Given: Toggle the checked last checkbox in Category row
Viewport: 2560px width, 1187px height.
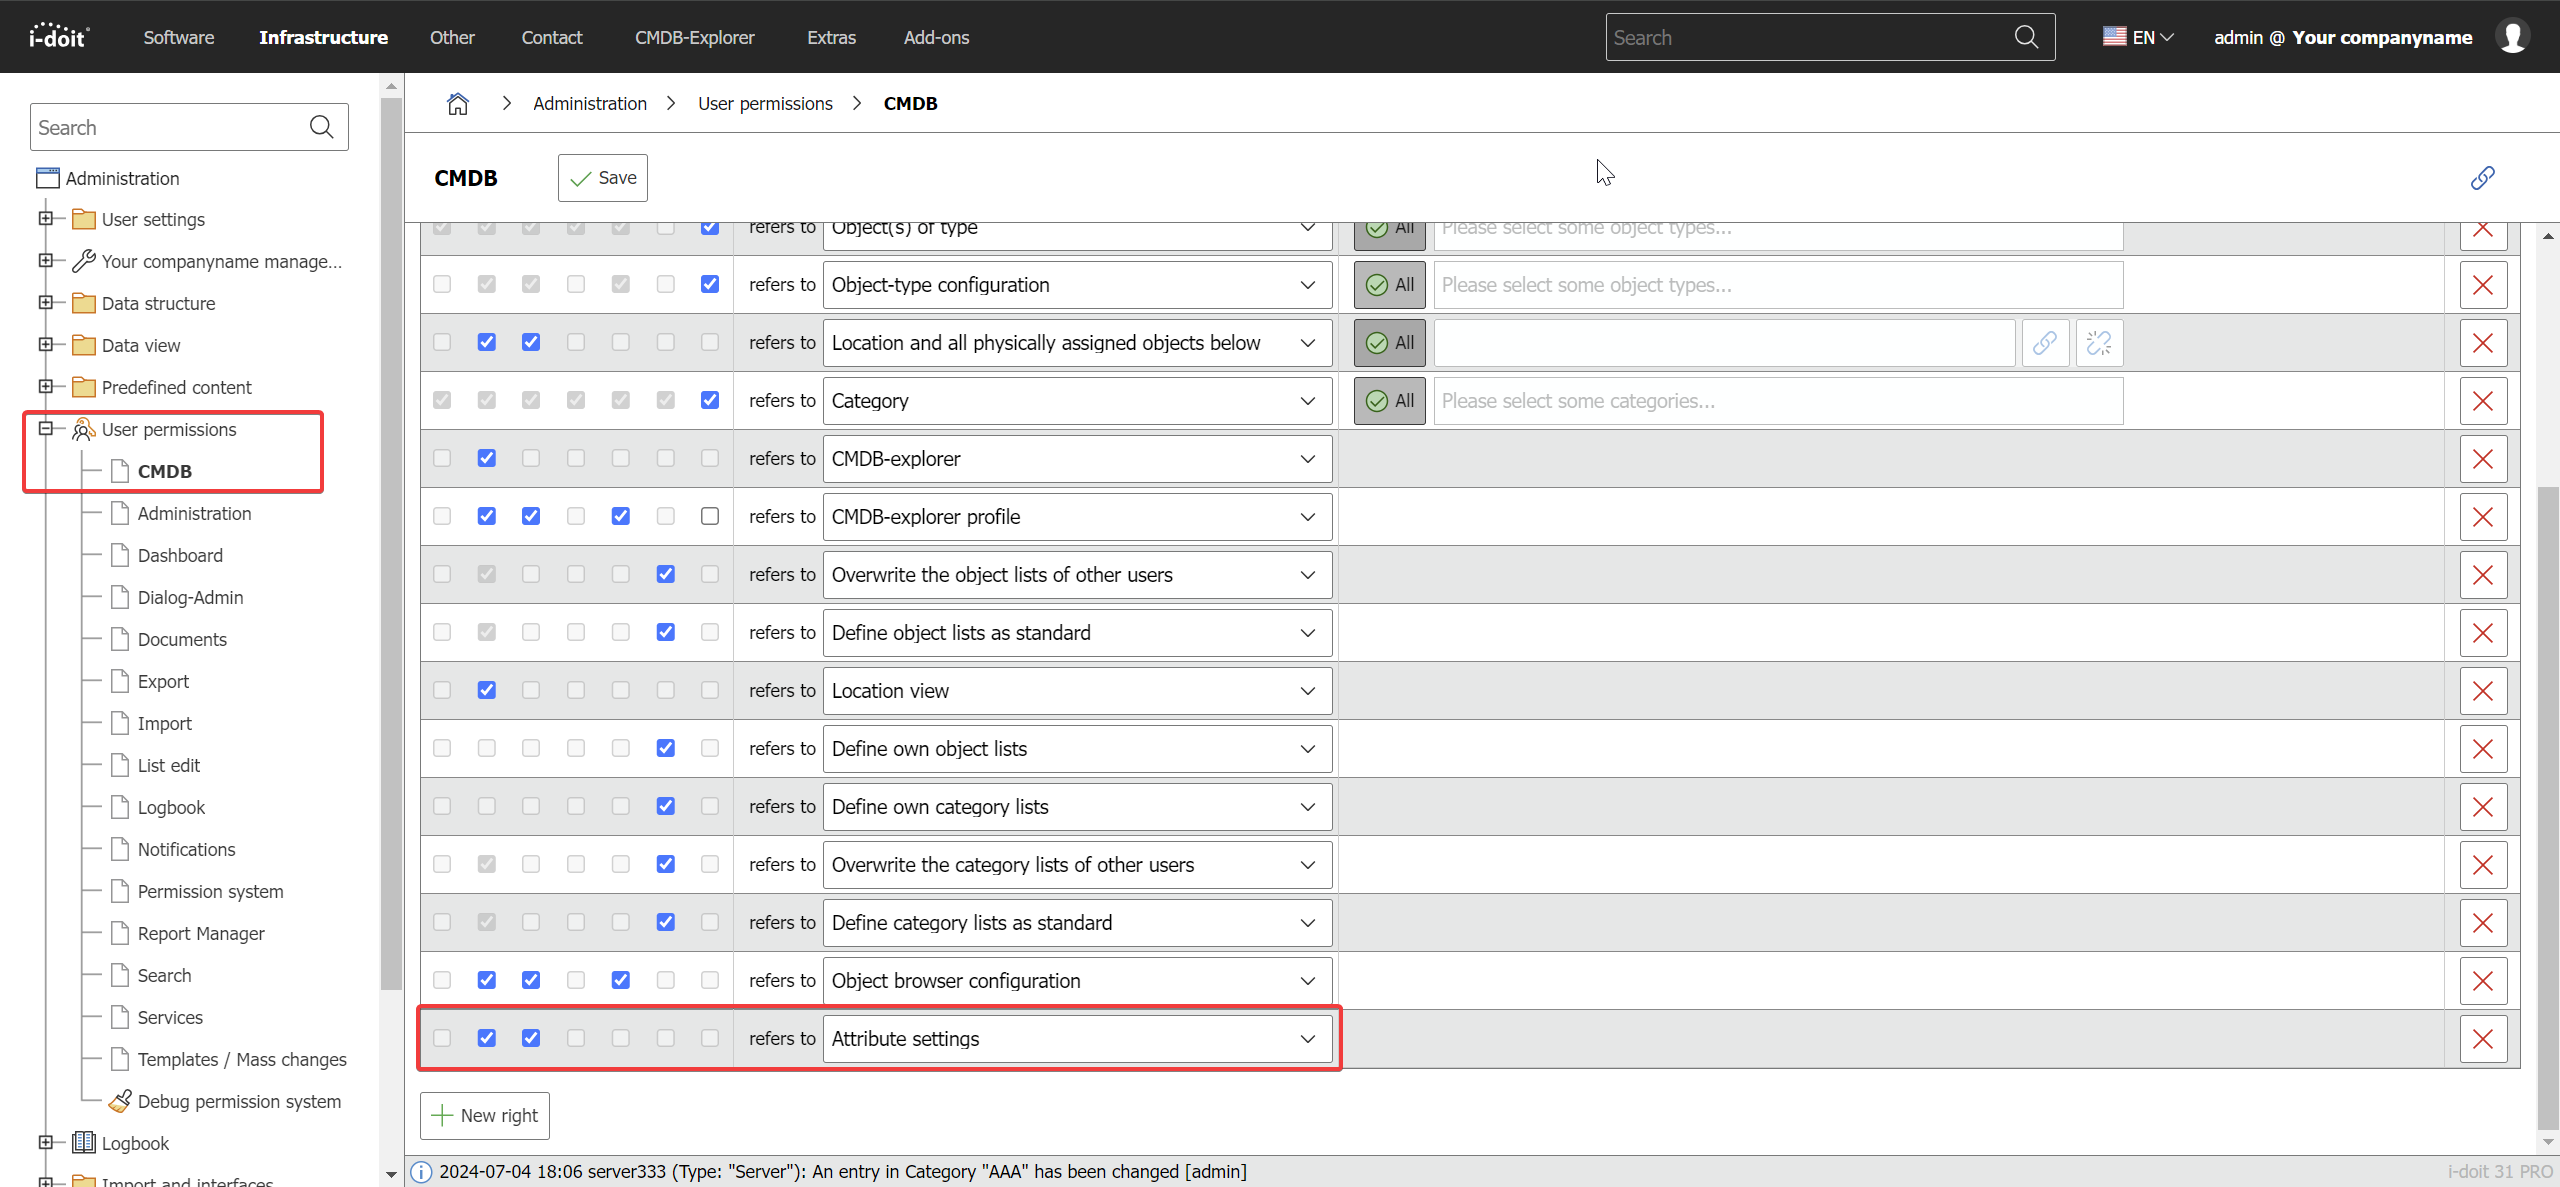Looking at the screenshot, I should [710, 400].
